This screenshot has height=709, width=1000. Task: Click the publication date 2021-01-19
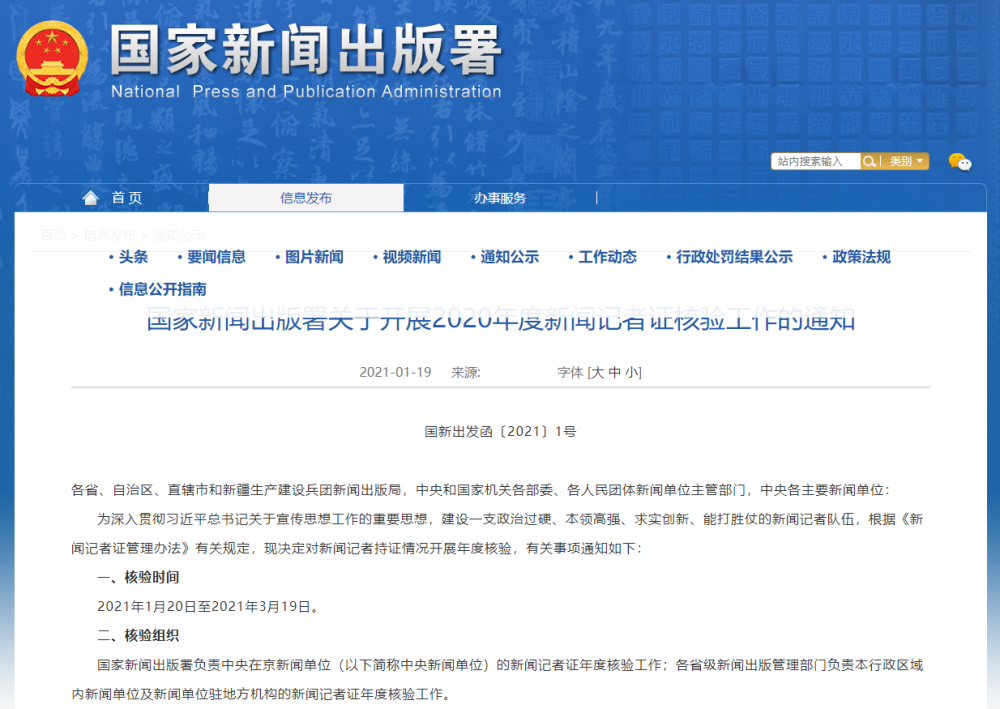click(x=395, y=372)
